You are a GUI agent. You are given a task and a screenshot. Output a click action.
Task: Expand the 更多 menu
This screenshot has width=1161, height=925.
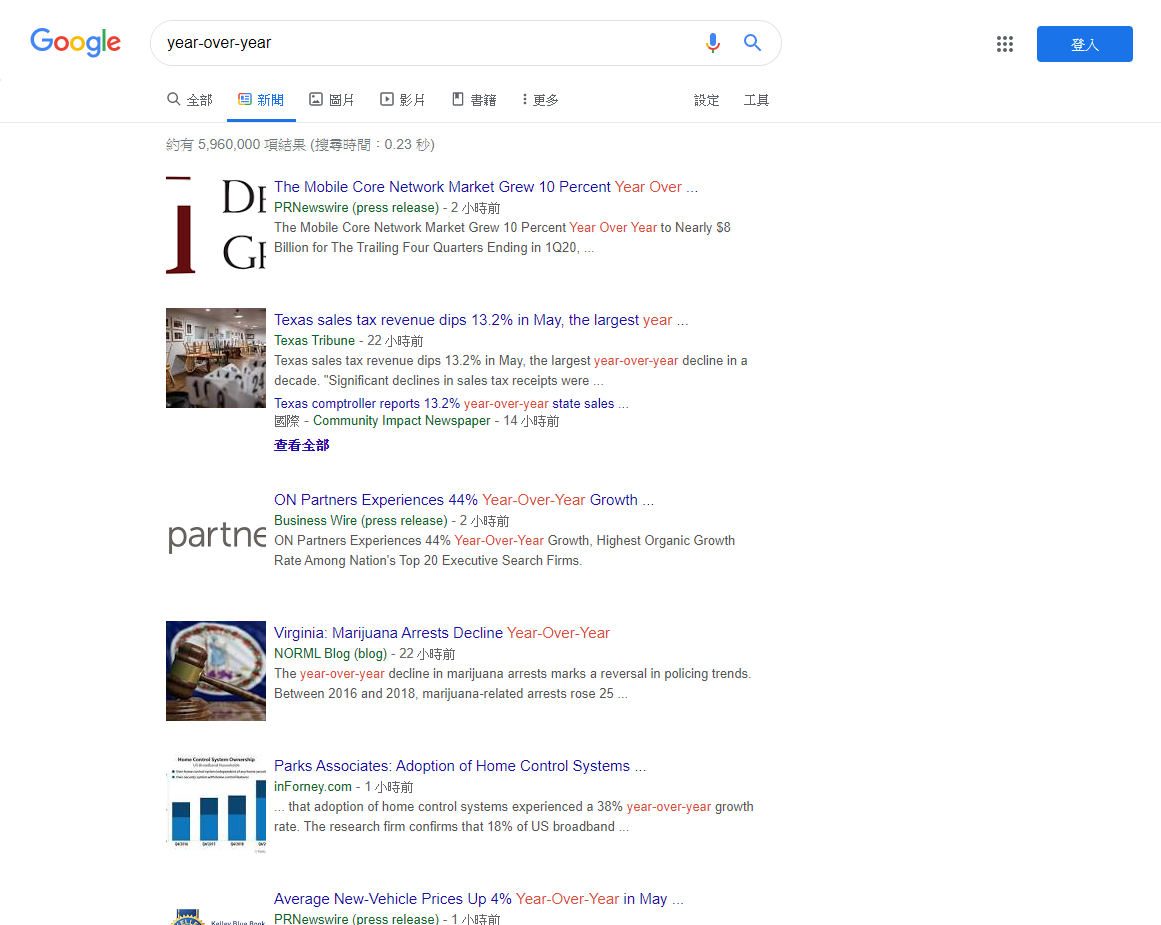tap(540, 100)
